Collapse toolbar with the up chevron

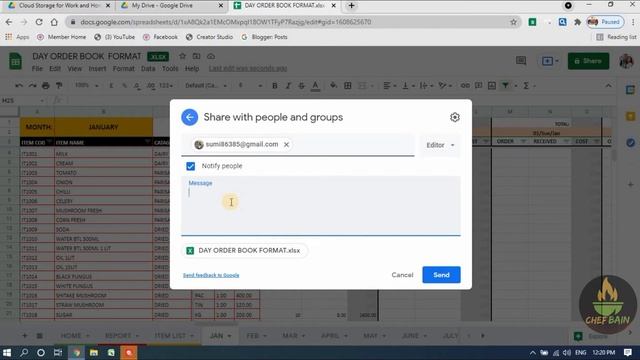tap(609, 86)
